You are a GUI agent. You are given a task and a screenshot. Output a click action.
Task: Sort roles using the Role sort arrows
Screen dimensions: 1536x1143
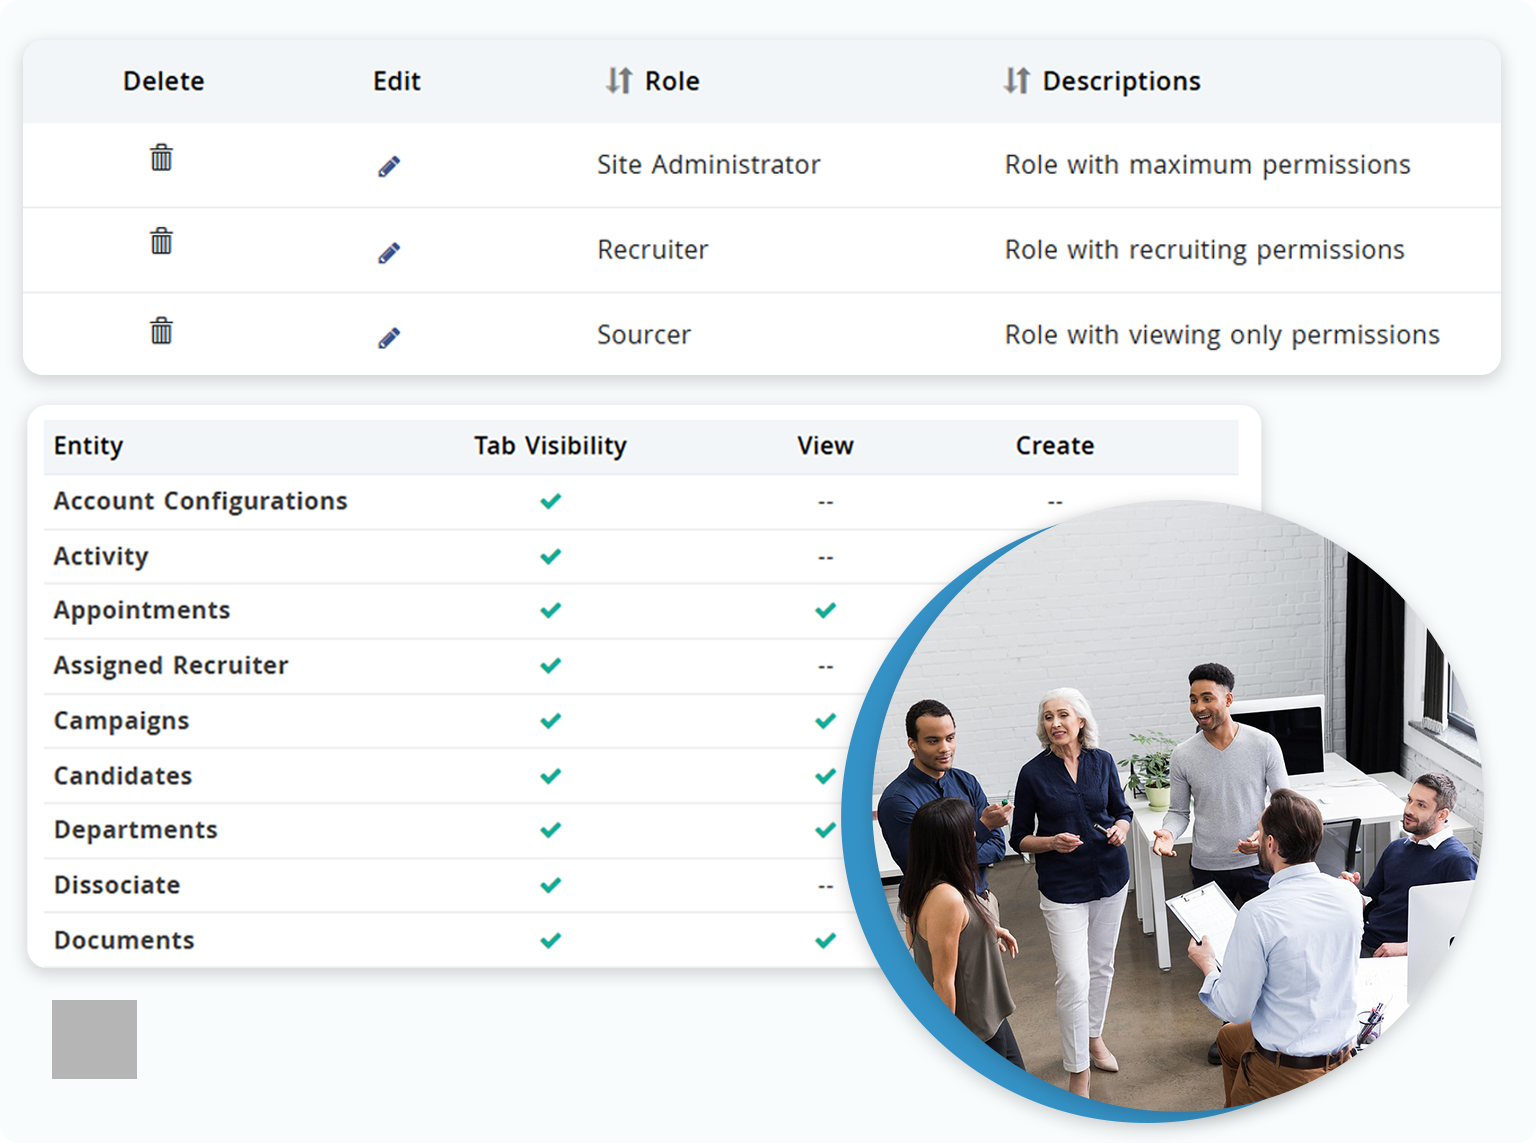coord(619,81)
